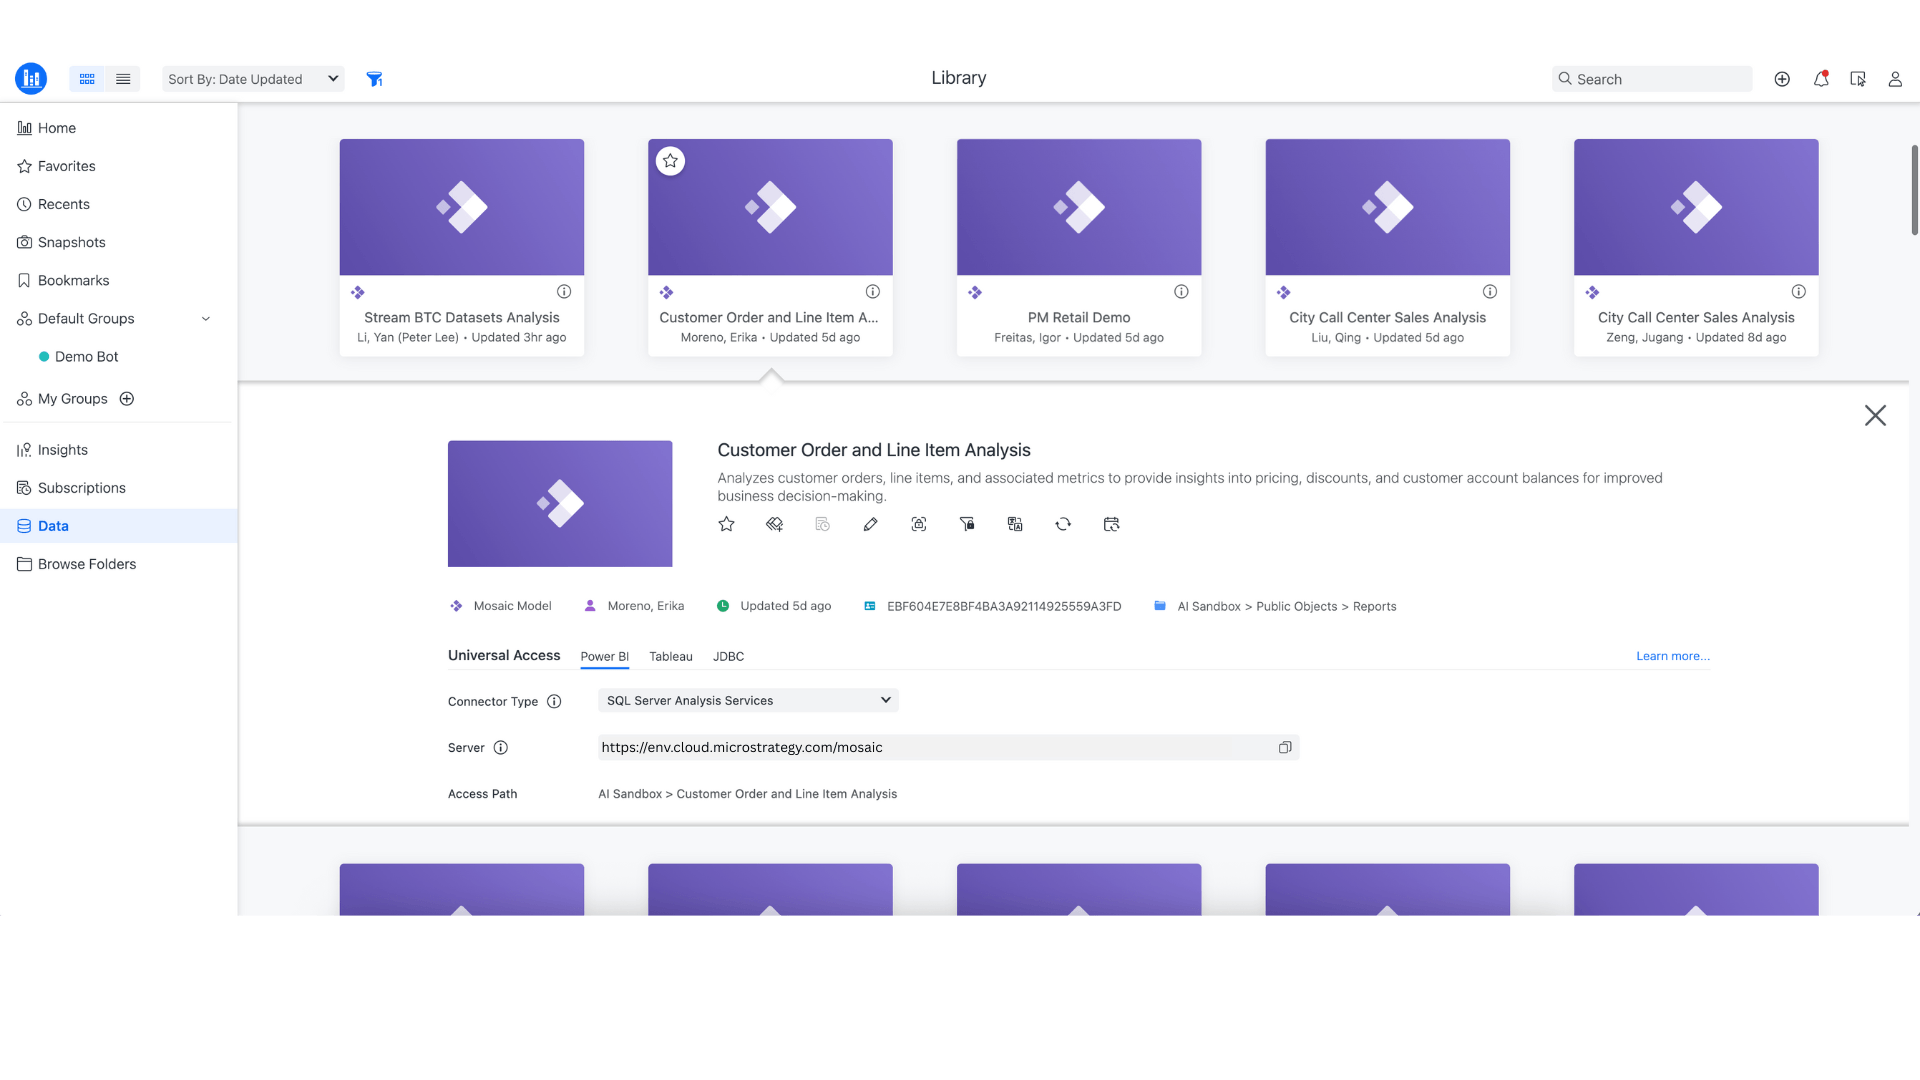The image size is (1920, 1080).
Task: Copy the server URL with copy icon
Action: click(1285, 747)
